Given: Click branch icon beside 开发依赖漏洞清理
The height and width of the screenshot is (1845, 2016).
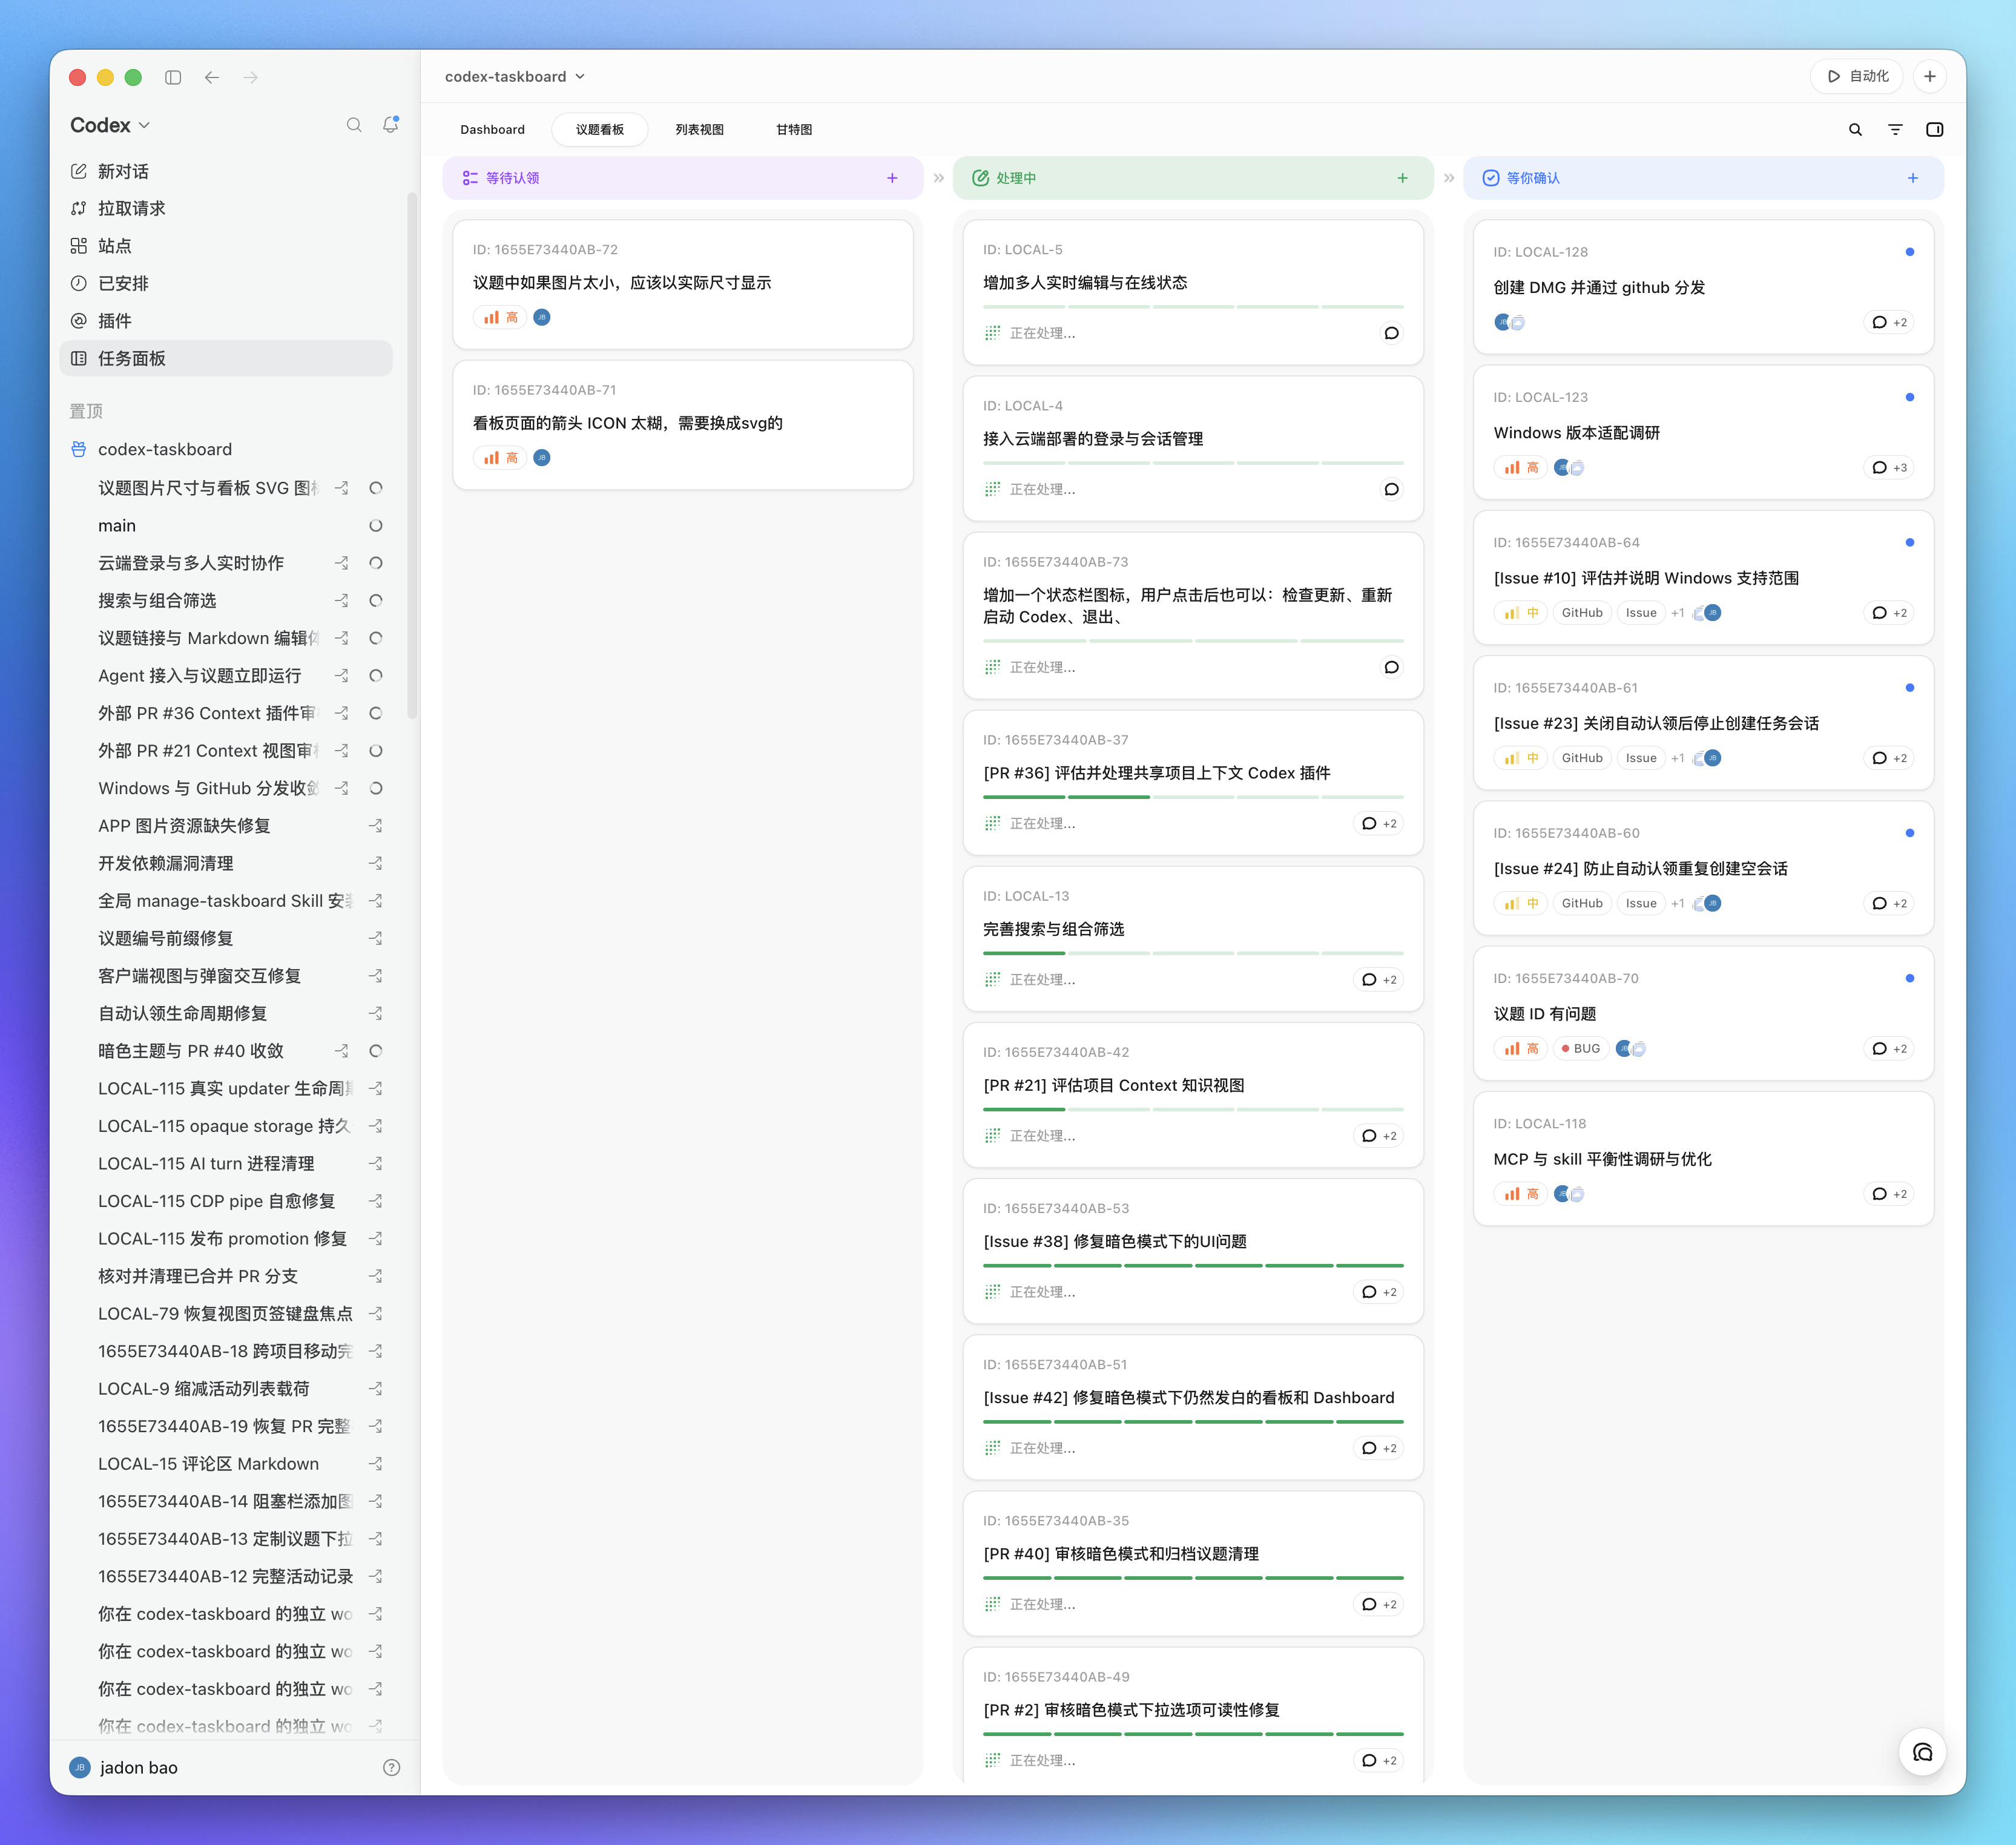Looking at the screenshot, I should 376,863.
